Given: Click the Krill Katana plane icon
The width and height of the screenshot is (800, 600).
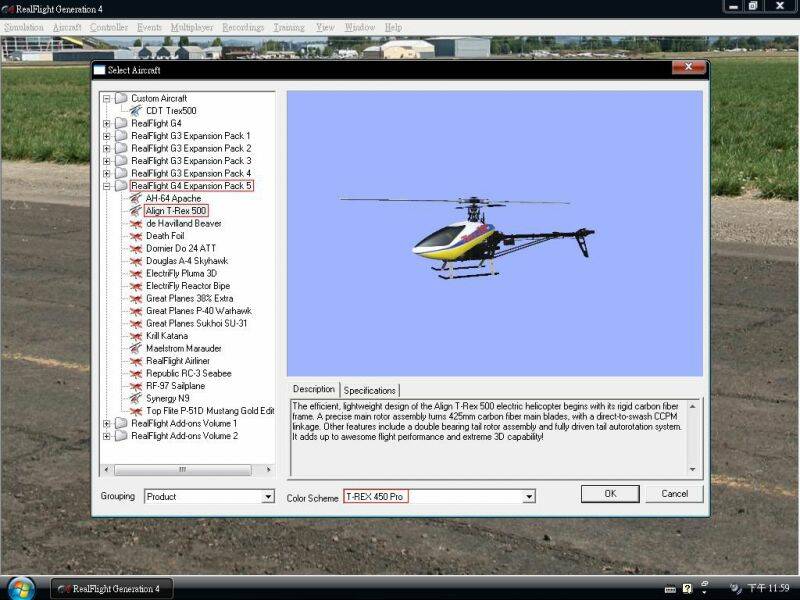Looking at the screenshot, I should 136,336.
